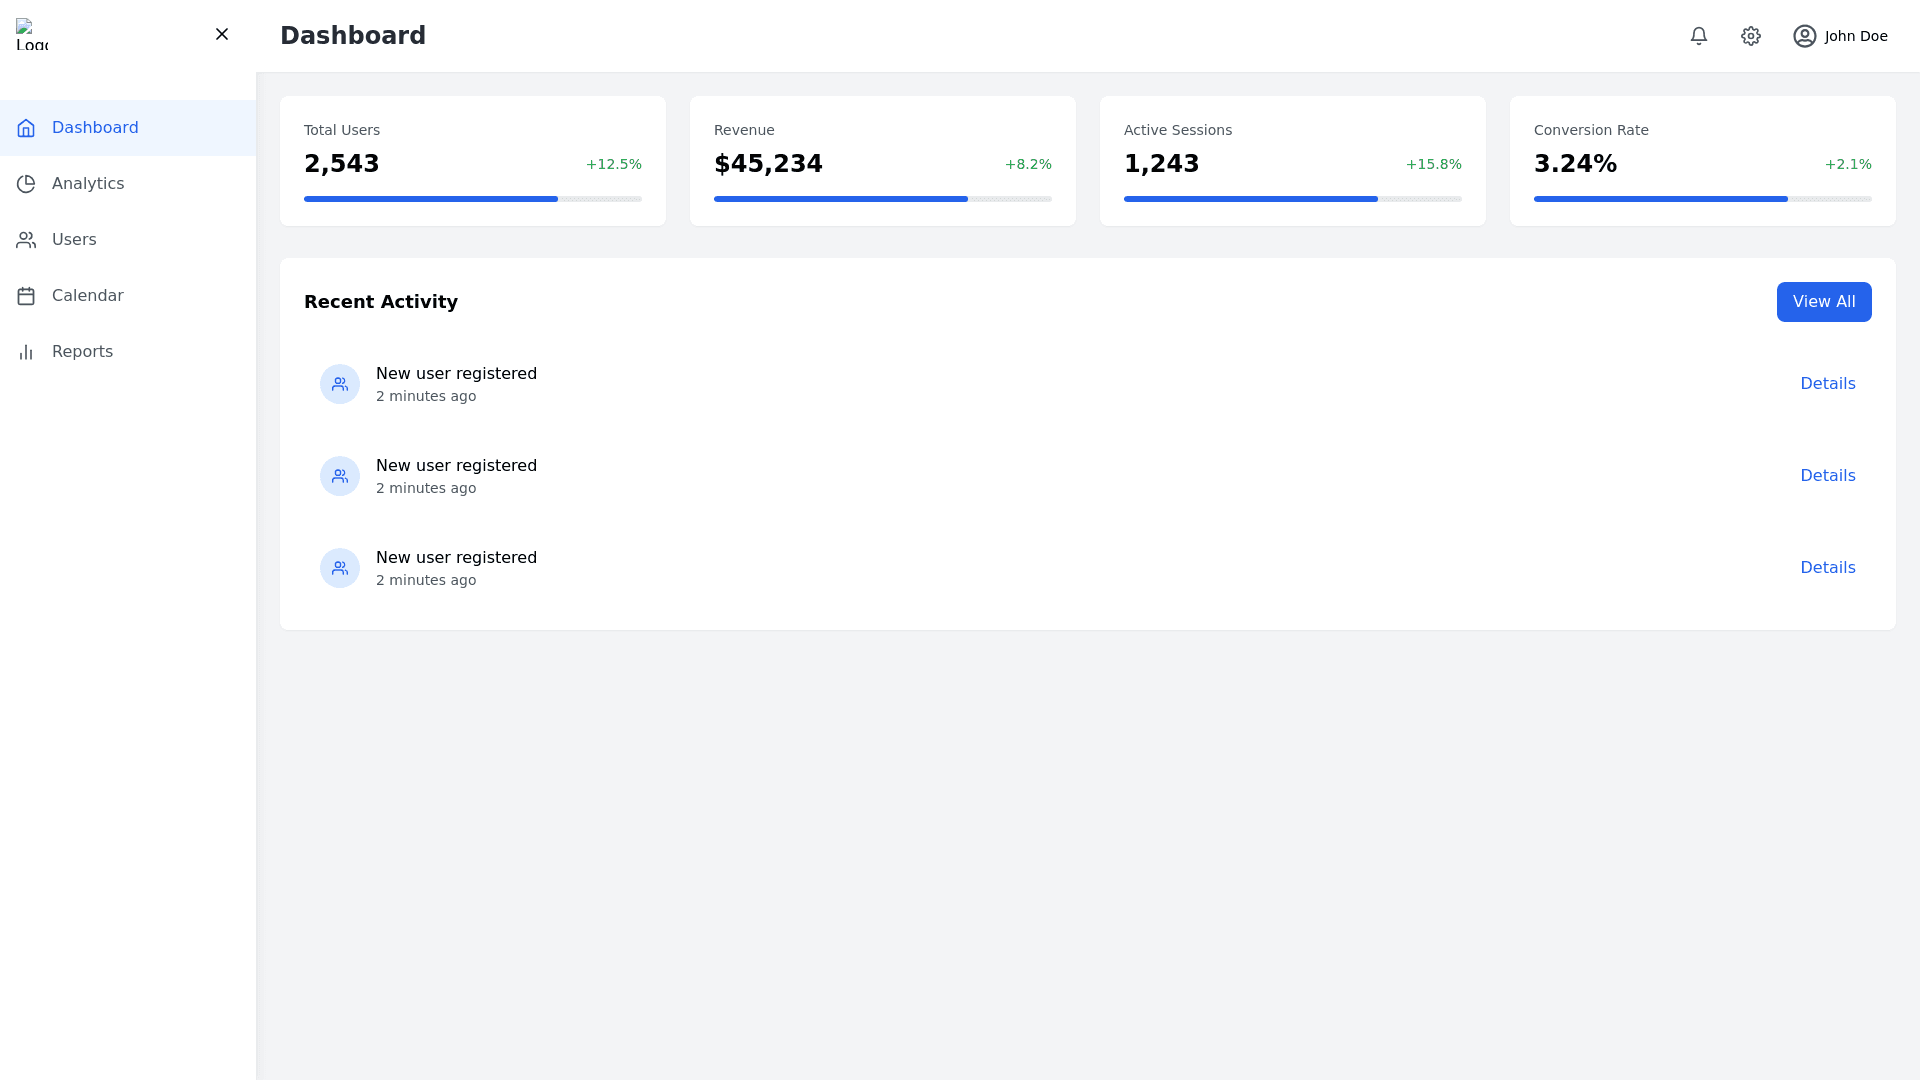Click the Total Users progress bar
1920x1080 pixels.
pyautogui.click(x=472, y=199)
